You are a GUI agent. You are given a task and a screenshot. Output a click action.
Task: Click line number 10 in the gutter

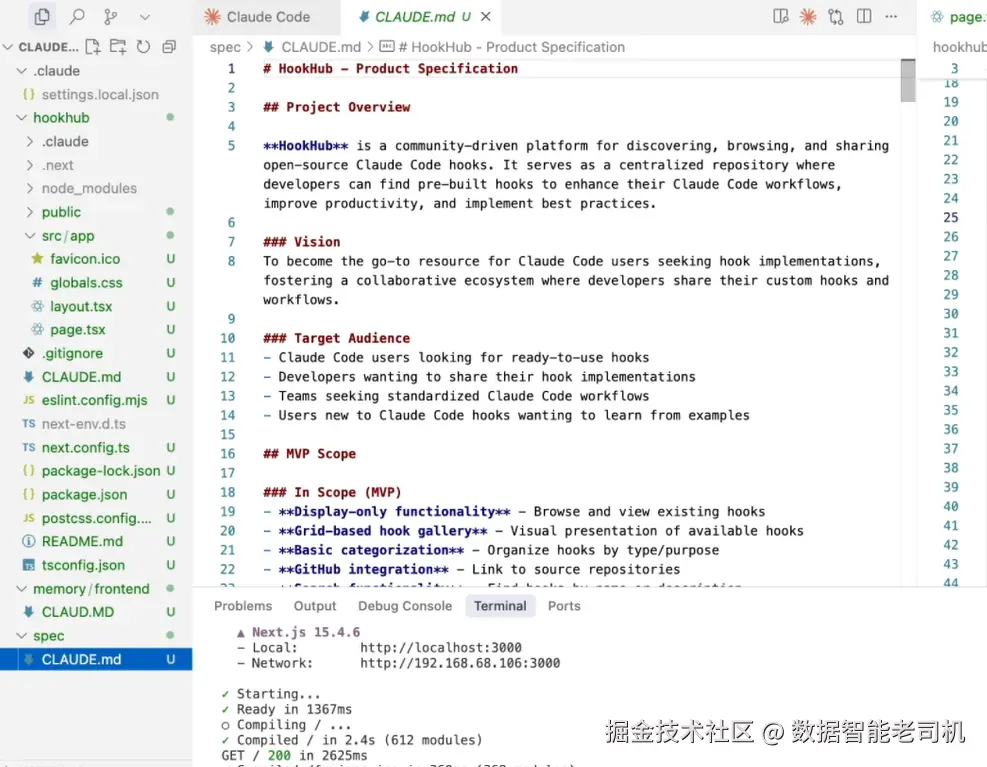coord(228,338)
